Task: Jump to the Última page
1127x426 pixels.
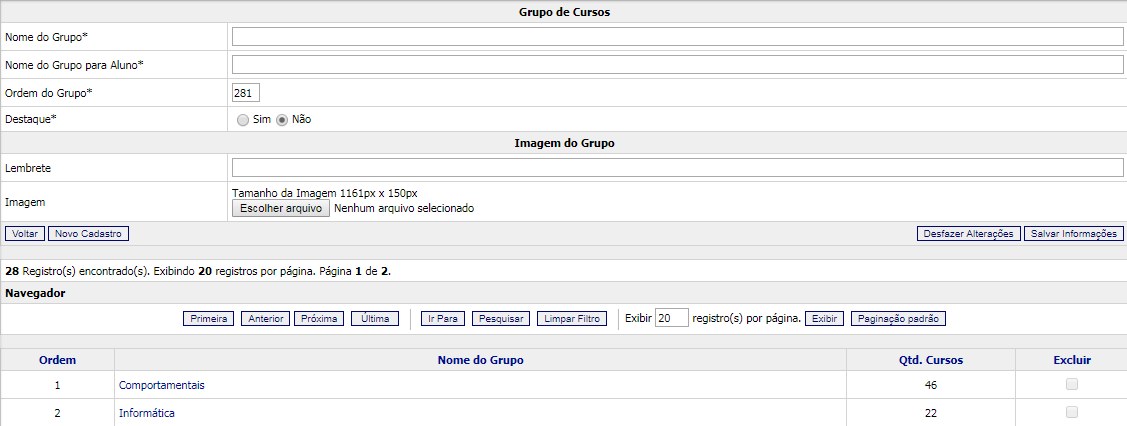Action: click(x=375, y=319)
